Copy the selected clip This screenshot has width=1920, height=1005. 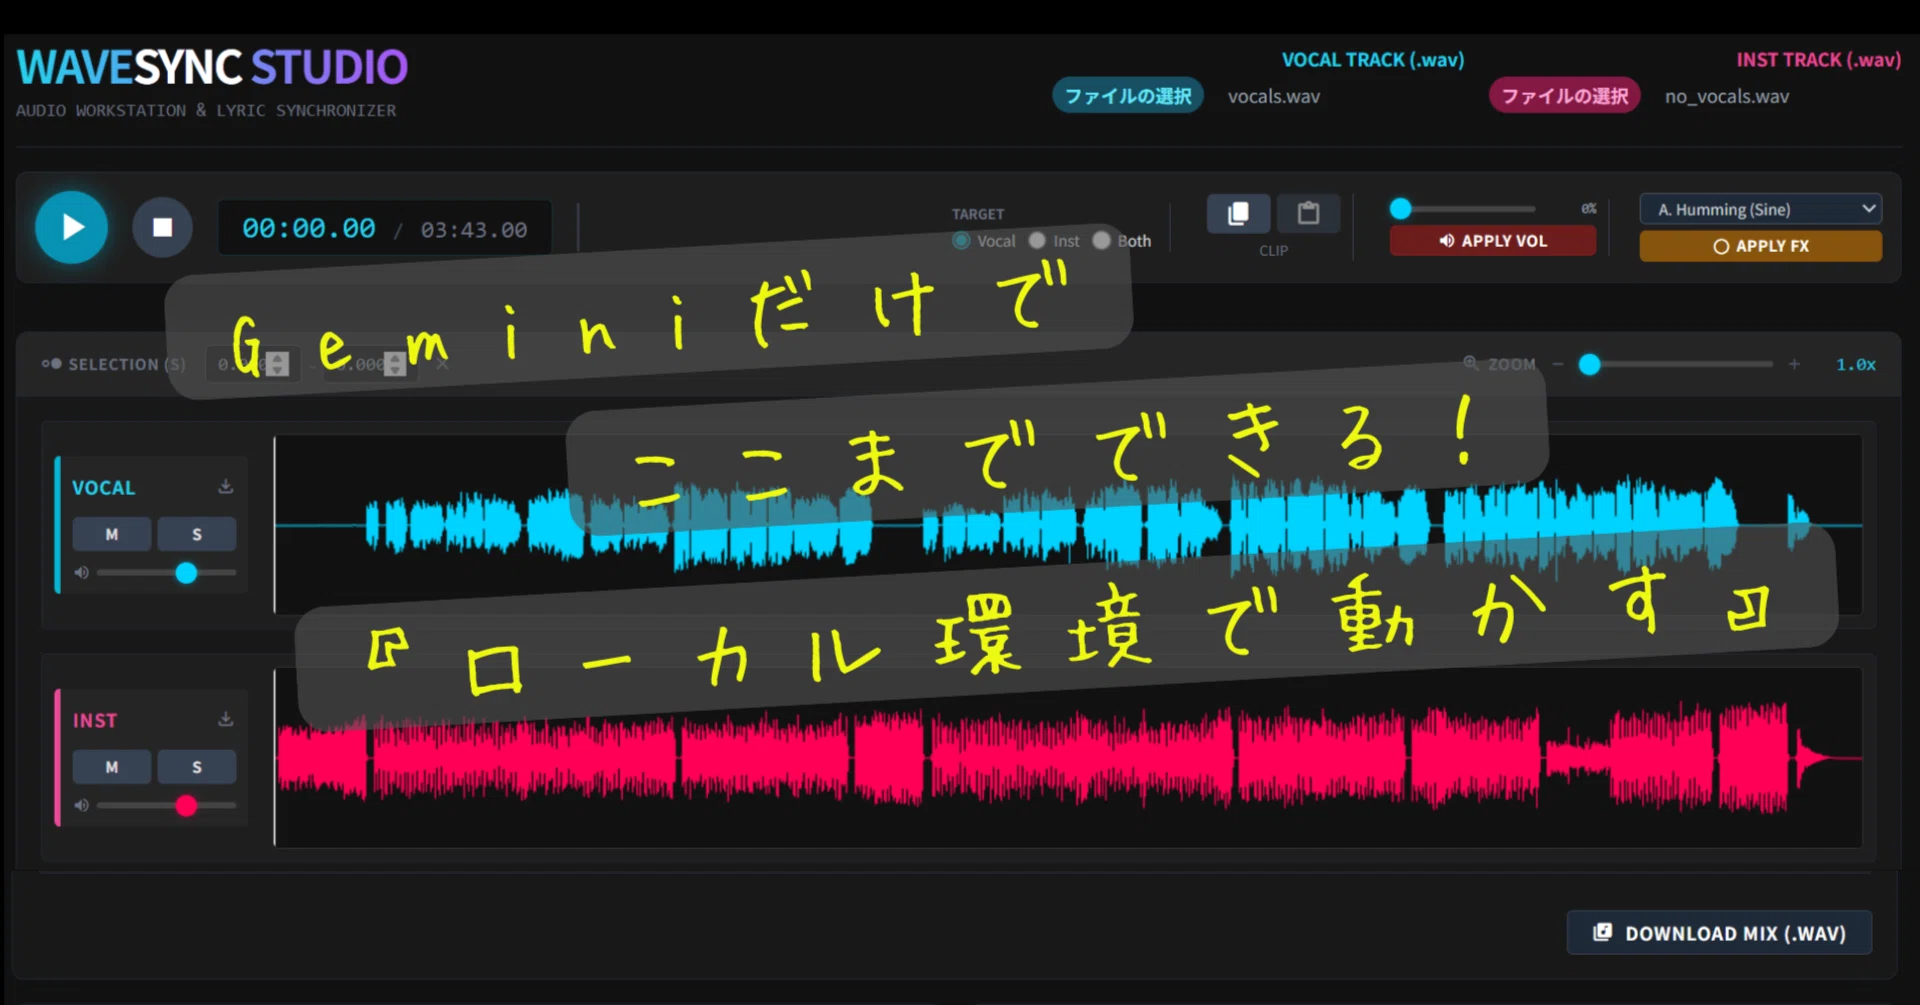[x=1238, y=213]
